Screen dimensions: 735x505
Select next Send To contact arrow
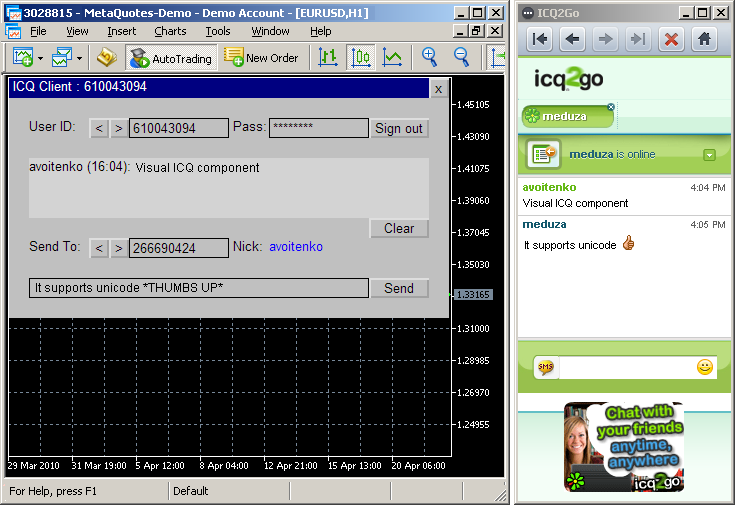click(x=119, y=248)
